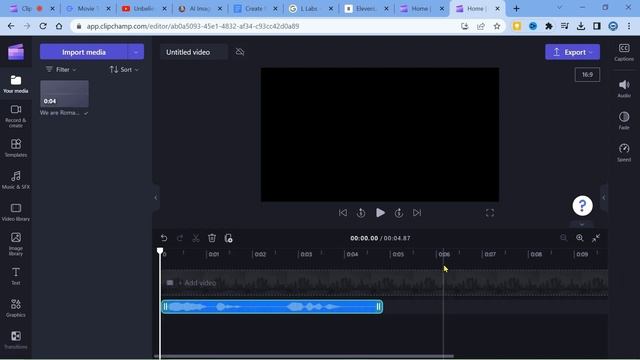
Task: Open the help question mark button
Action: [x=582, y=206]
